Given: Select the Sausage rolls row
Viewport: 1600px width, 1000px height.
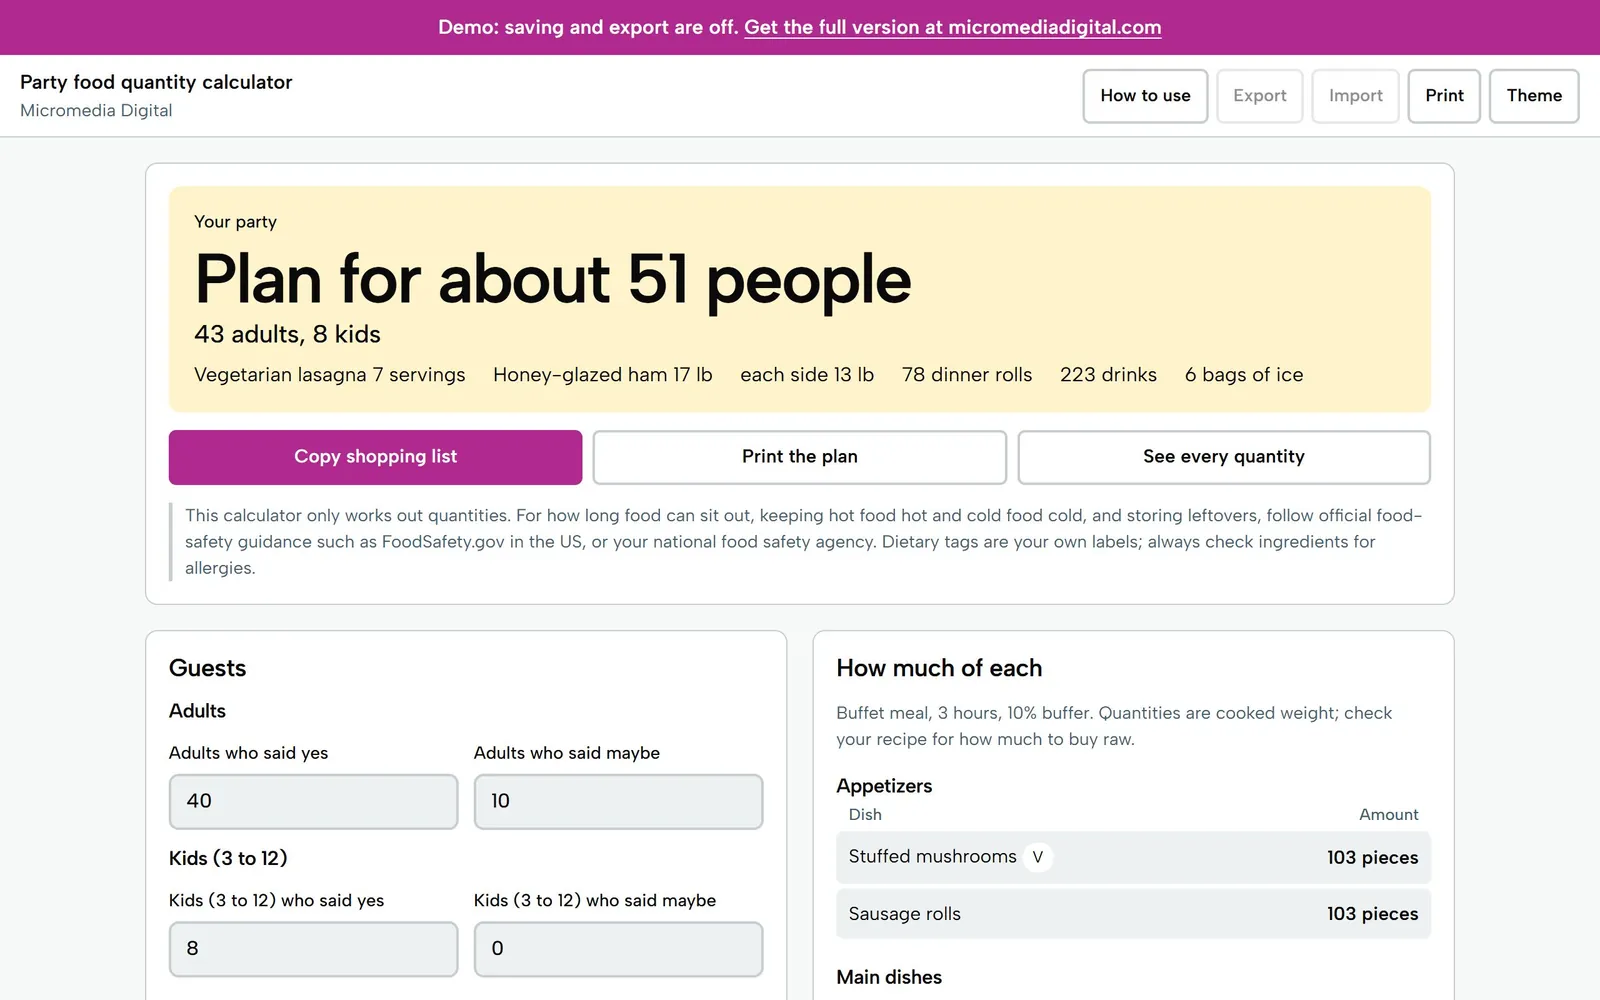Looking at the screenshot, I should pyautogui.click(x=1133, y=914).
